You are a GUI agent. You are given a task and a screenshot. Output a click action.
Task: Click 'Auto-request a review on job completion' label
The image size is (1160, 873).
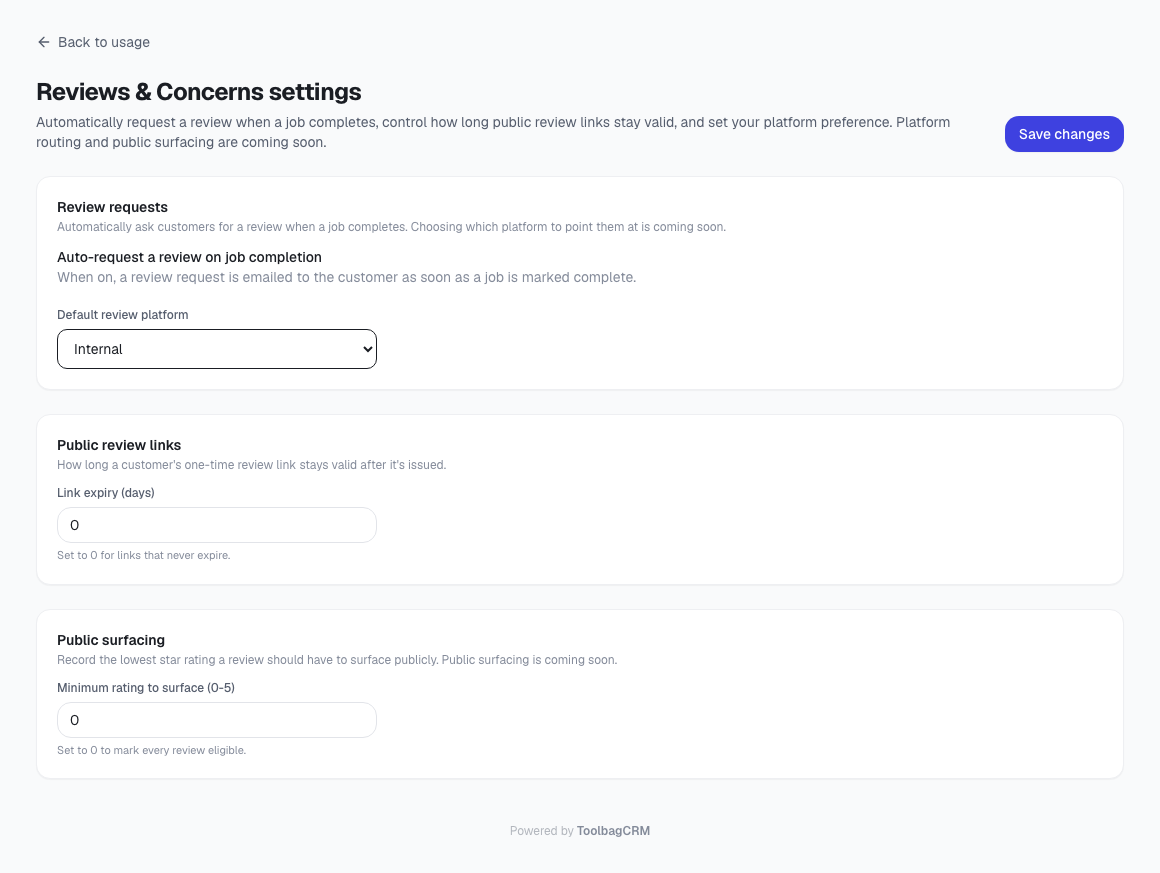point(189,257)
